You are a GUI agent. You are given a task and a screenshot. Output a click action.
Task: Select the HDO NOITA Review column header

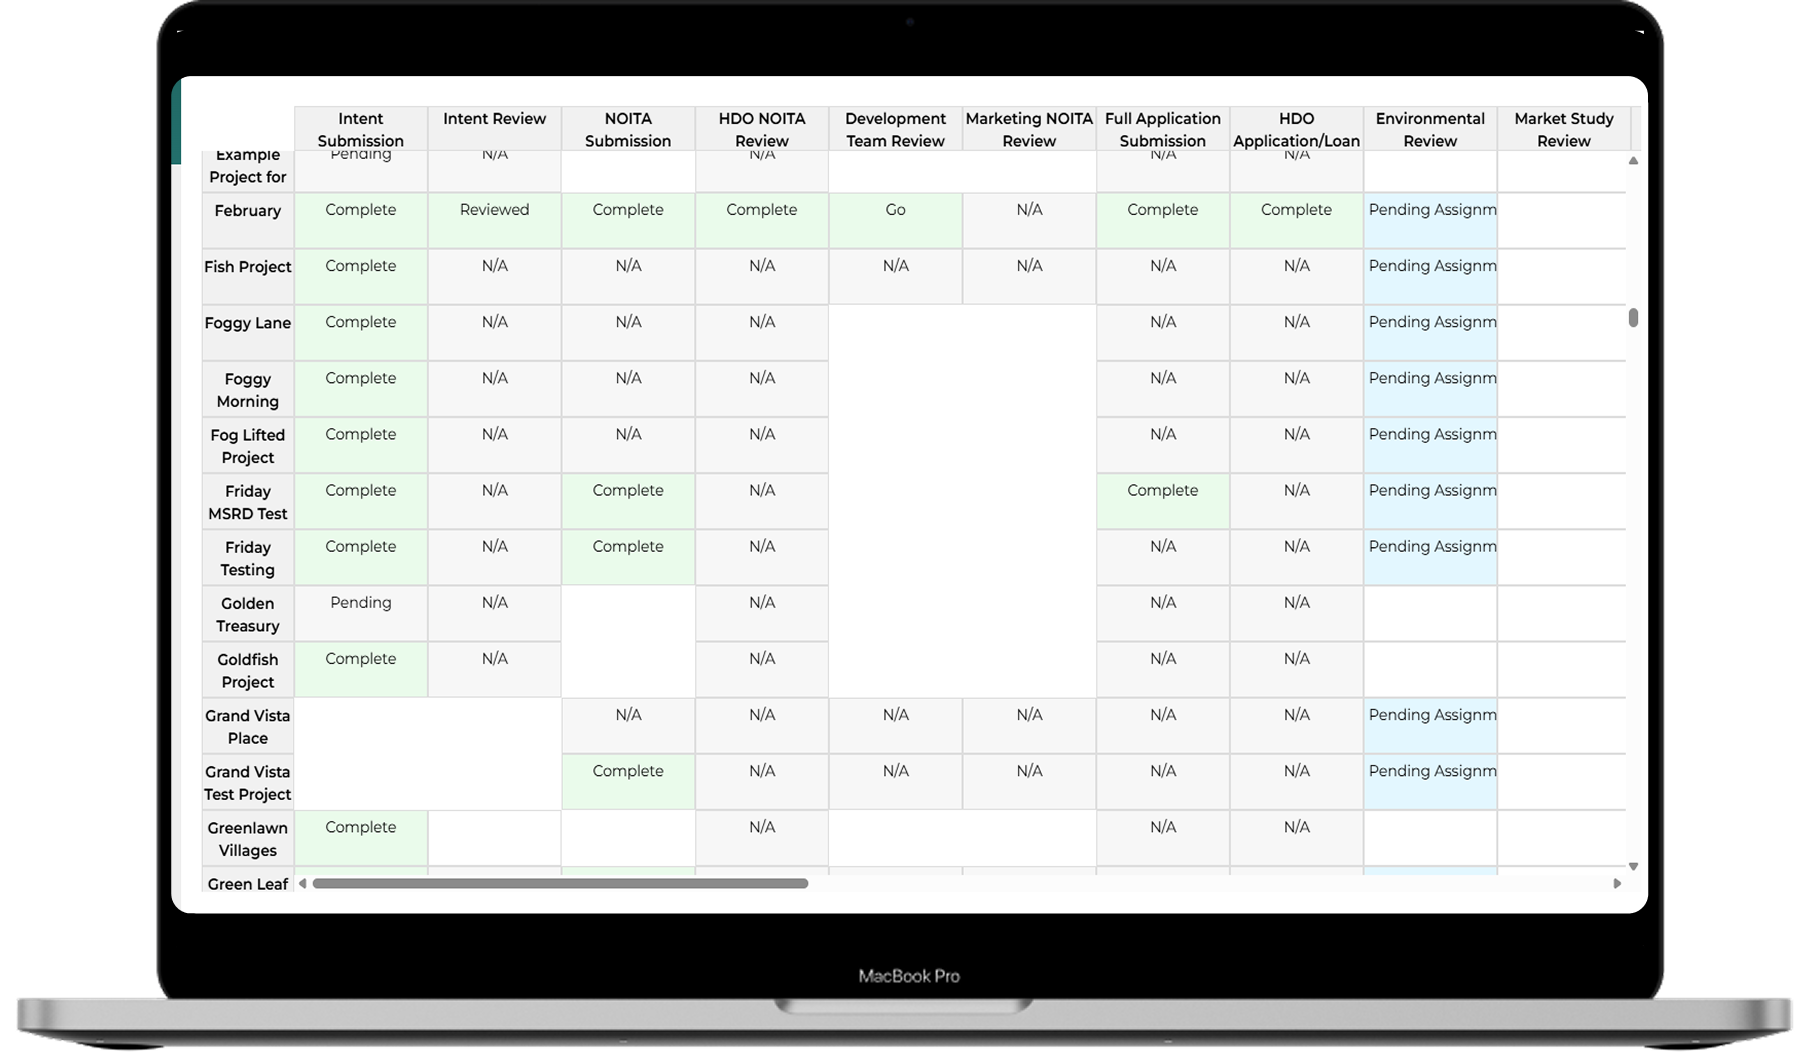[762, 129]
